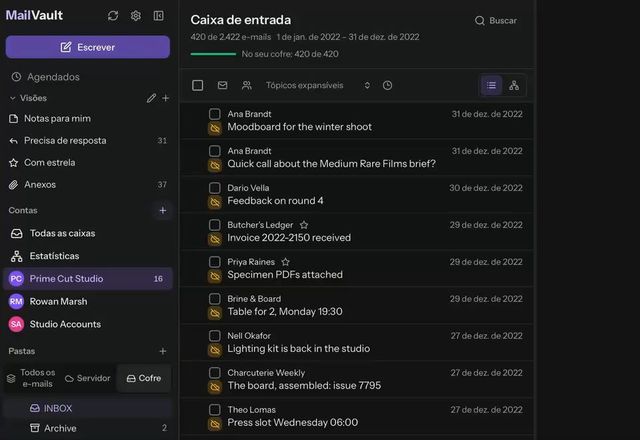Click the people contacts filter icon

[x=247, y=85]
